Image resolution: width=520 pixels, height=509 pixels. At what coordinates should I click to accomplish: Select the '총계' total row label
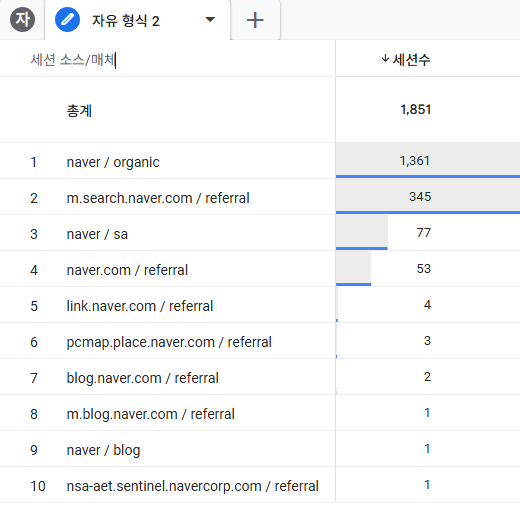(x=79, y=110)
